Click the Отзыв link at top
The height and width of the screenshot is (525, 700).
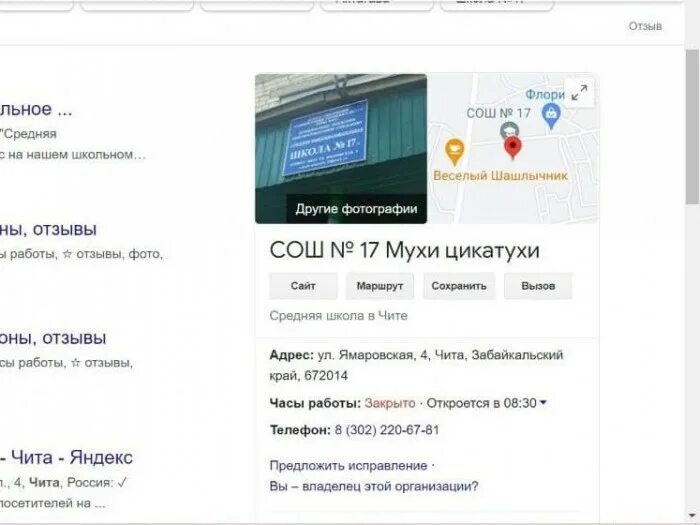coord(645,26)
